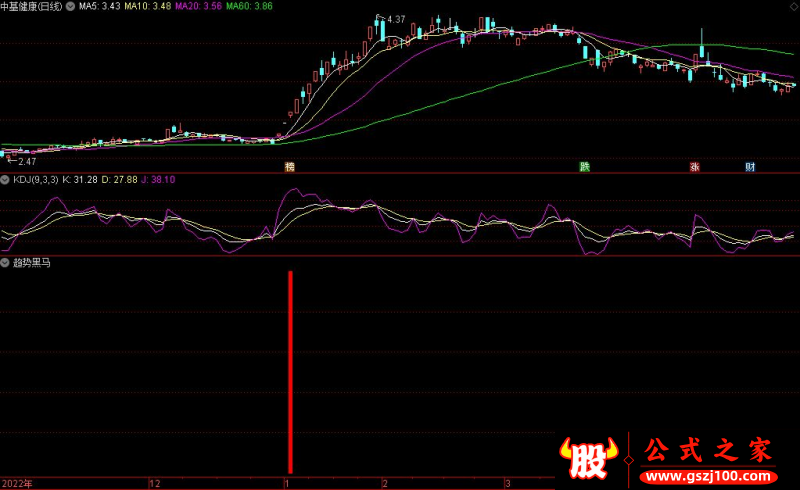
Task: Click the 趋势黑马 indicator name
Action: pos(32,263)
